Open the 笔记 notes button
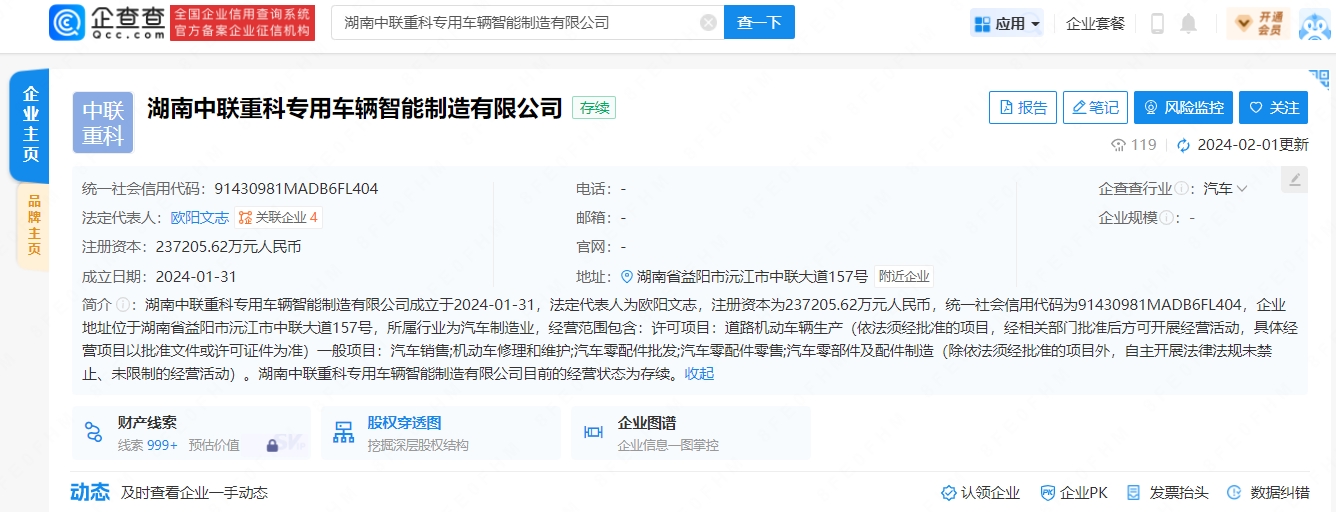1336x512 pixels. pos(1095,108)
